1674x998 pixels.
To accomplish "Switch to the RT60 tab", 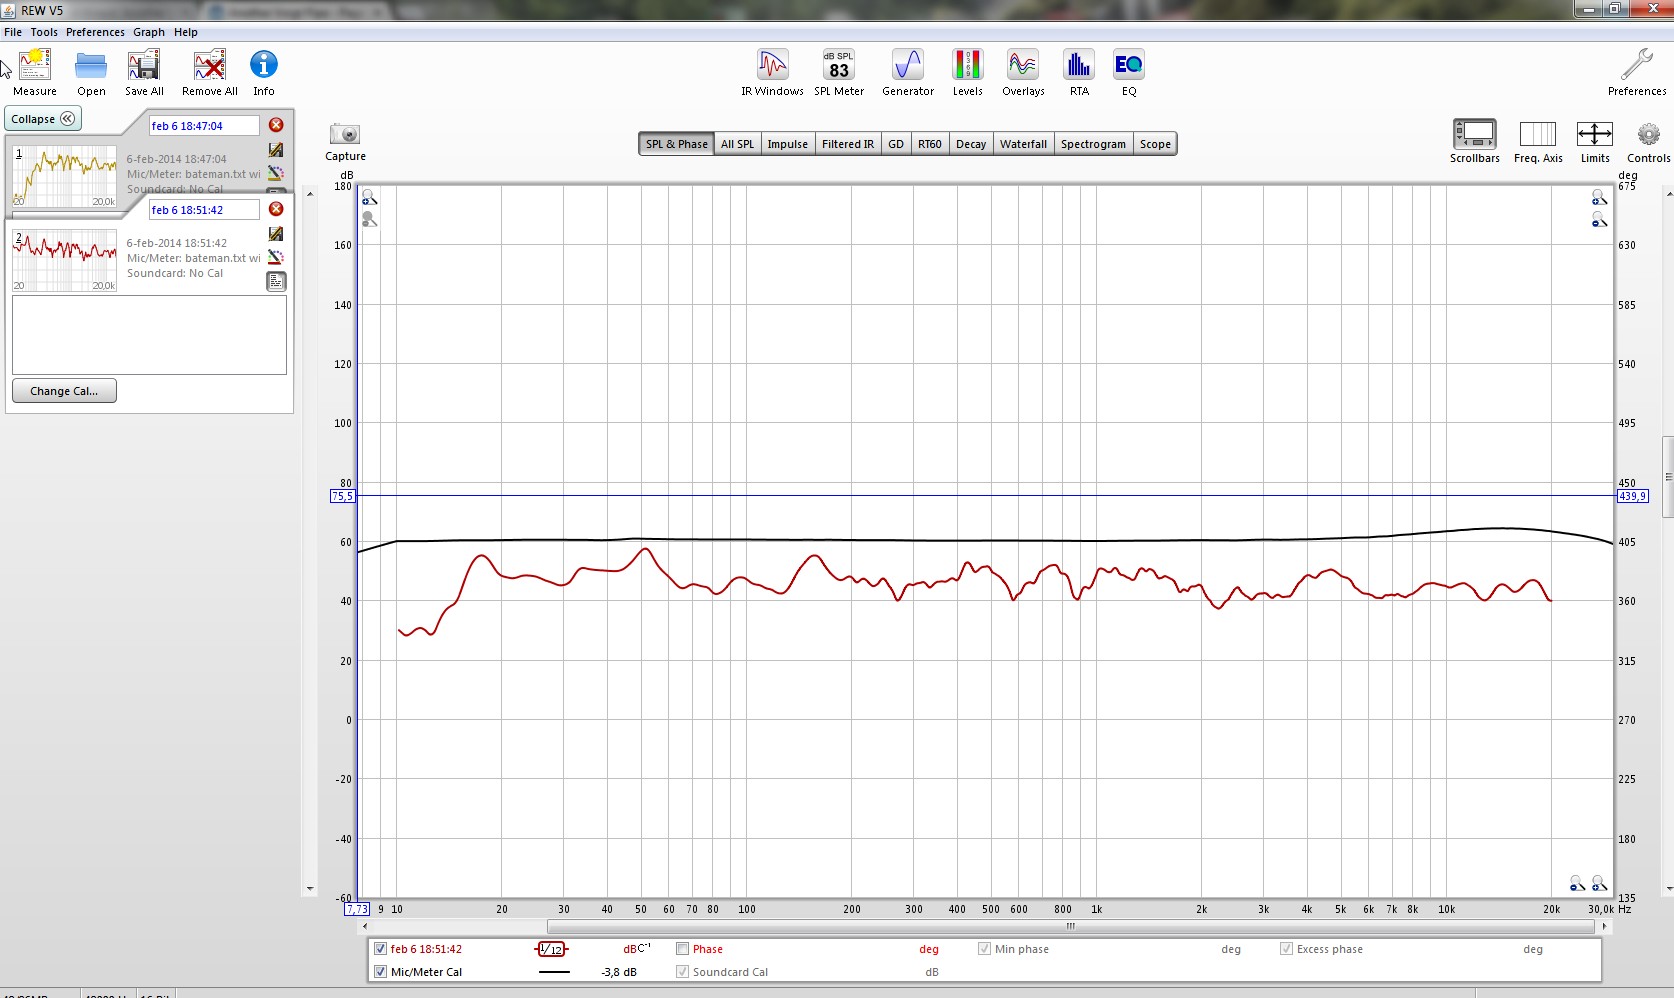I will point(930,144).
